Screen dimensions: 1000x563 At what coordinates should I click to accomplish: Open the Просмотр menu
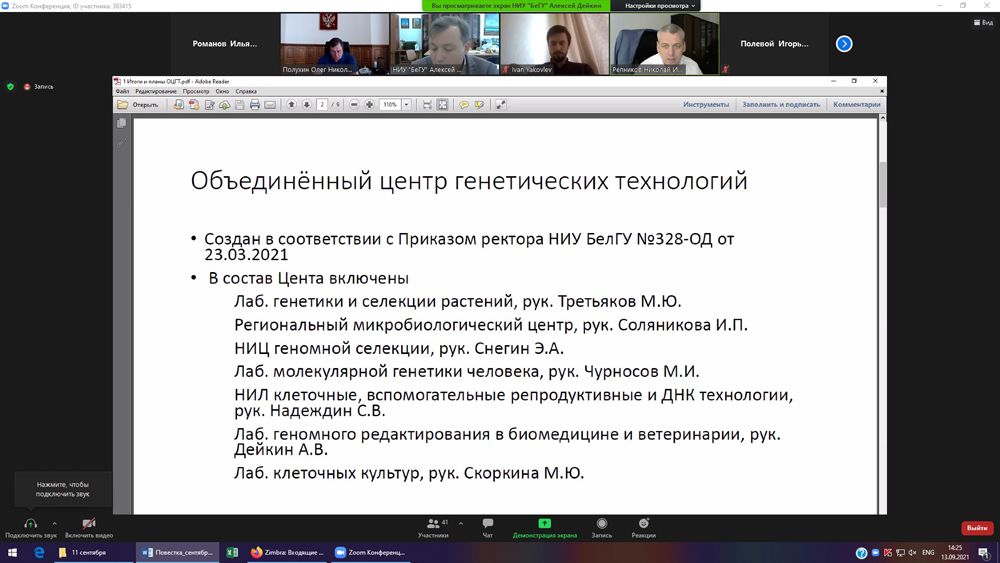point(196,91)
